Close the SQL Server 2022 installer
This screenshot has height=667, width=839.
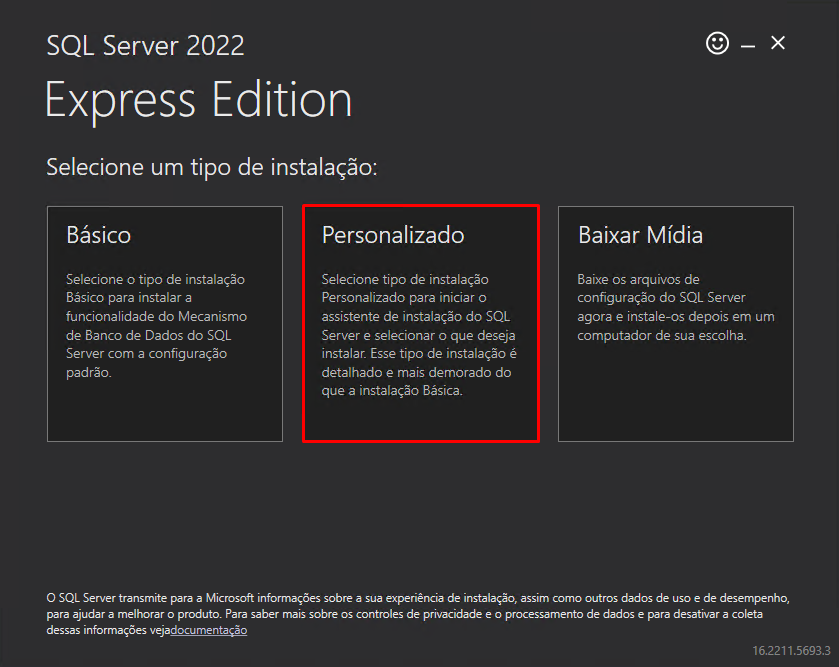(x=778, y=43)
